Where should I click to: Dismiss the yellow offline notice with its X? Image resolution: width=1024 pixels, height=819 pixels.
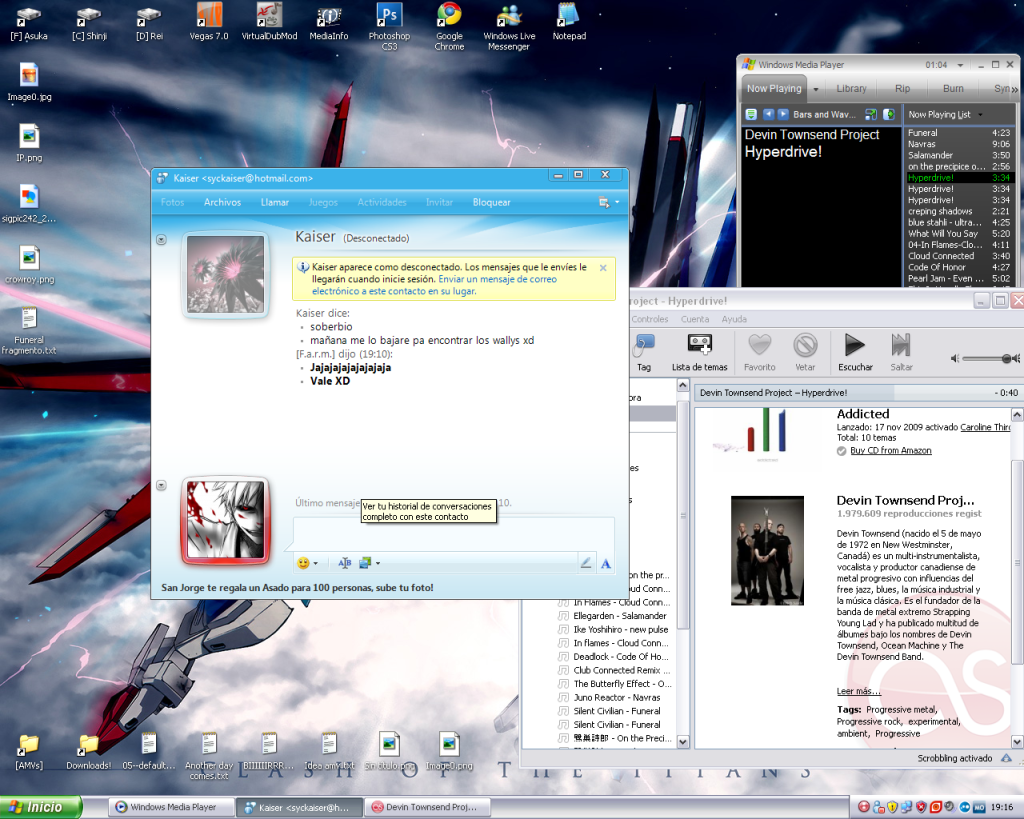coord(603,268)
